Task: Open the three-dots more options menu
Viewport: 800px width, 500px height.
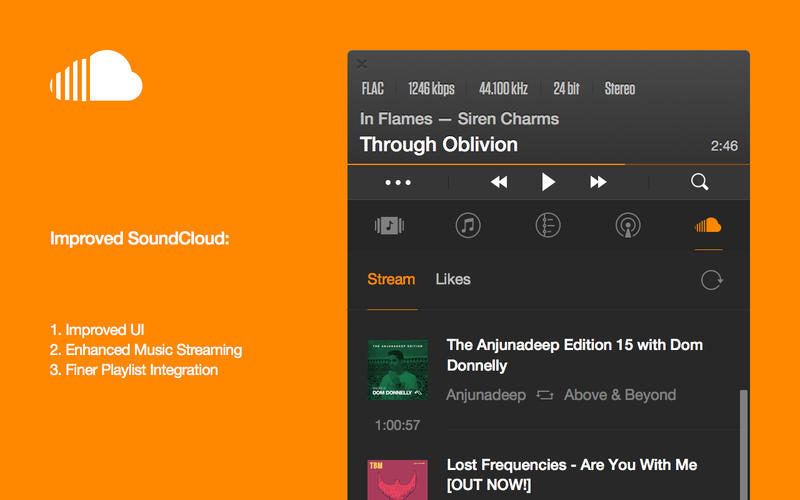Action: click(x=398, y=182)
